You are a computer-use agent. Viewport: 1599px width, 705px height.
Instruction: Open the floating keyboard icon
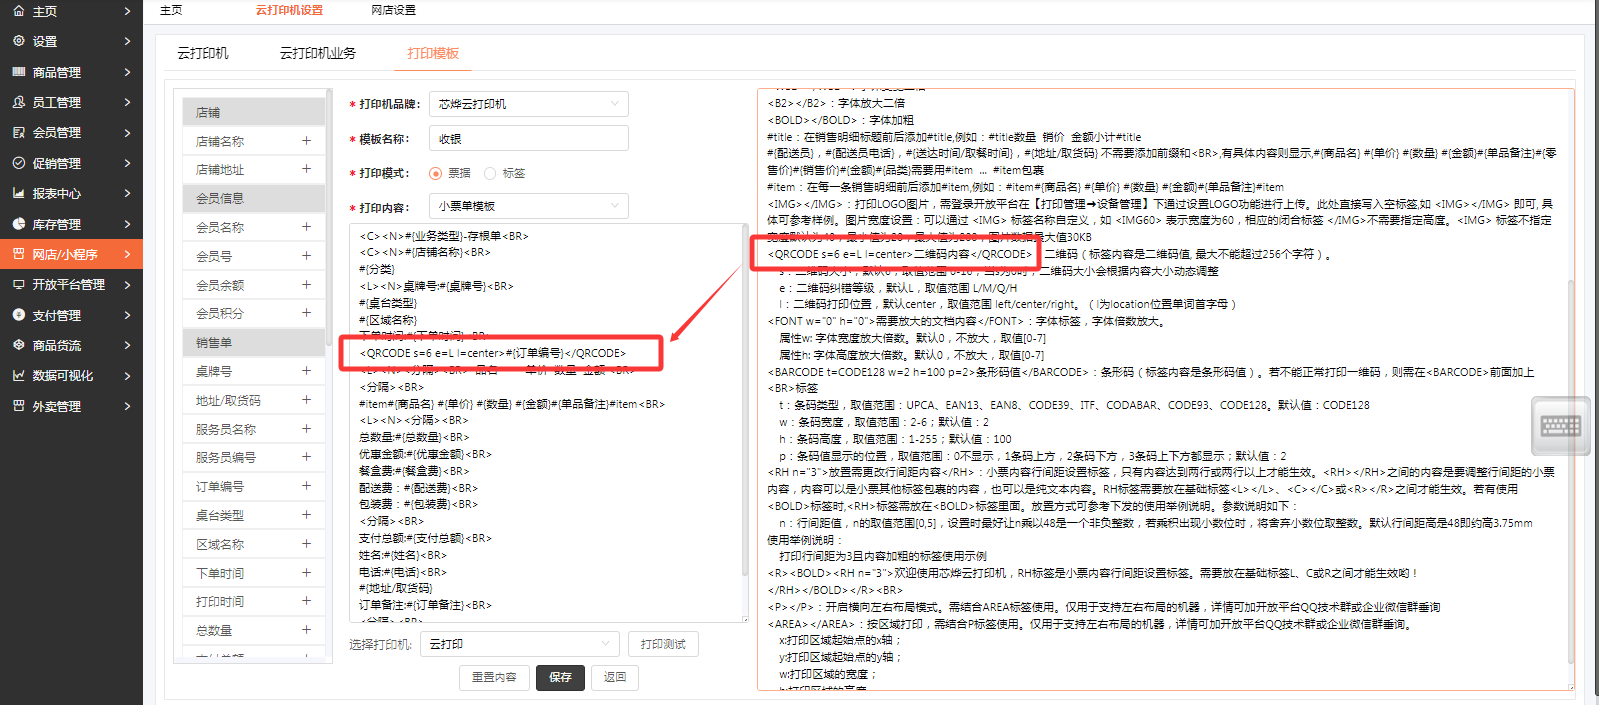[x=1560, y=427]
